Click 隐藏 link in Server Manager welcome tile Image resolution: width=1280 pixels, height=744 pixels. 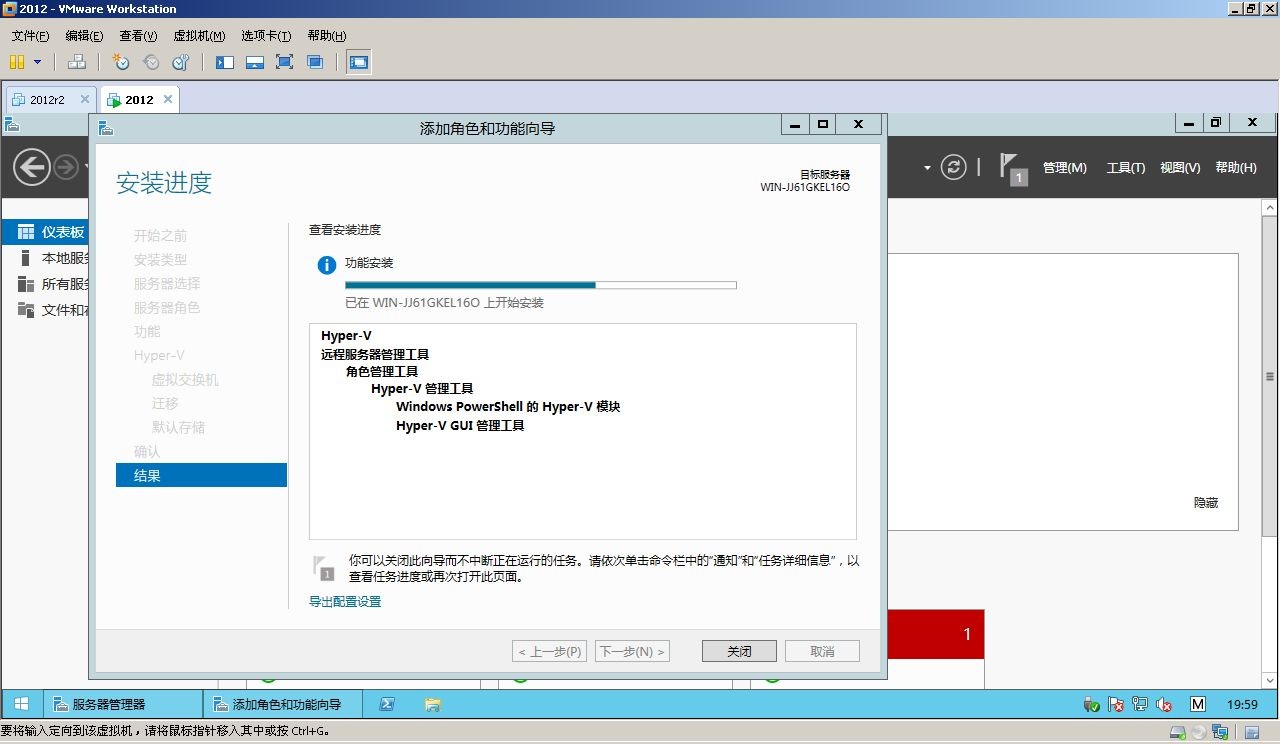point(1206,503)
